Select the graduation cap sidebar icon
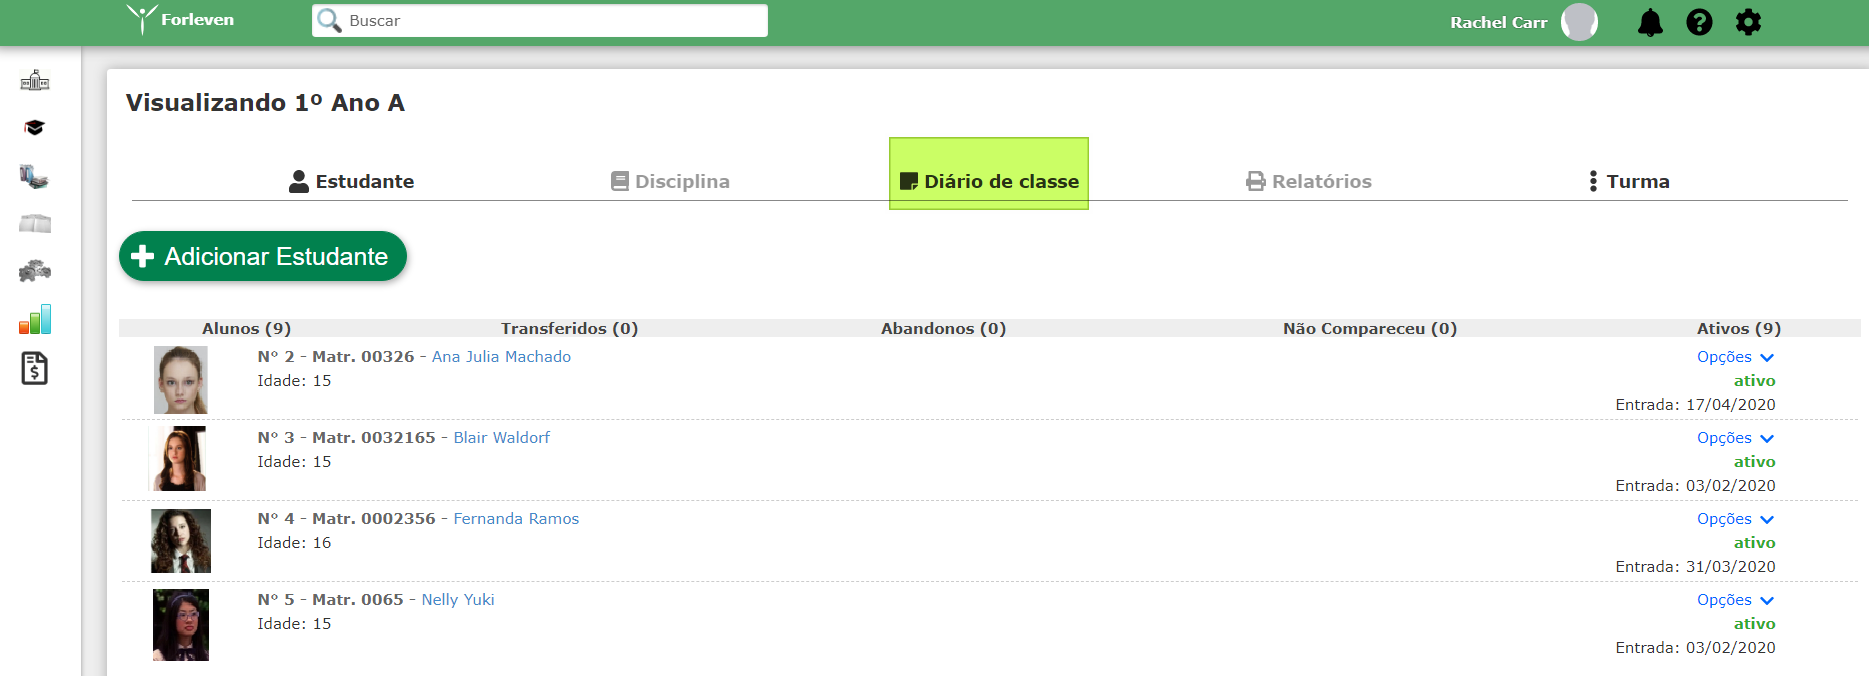Screen dimensions: 1869x676 35,128
